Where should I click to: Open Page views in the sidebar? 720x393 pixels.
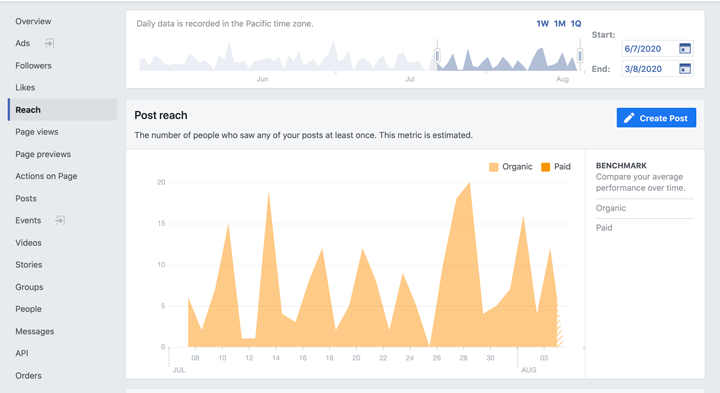coord(37,132)
